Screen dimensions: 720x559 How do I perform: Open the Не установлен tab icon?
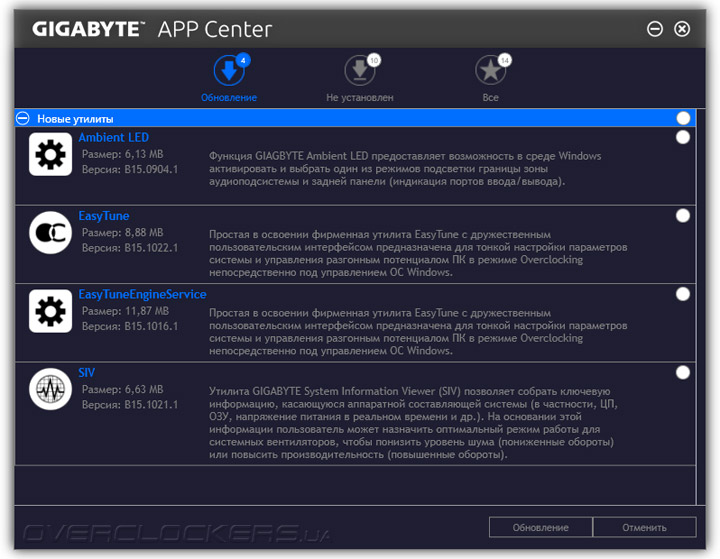pyautogui.click(x=360, y=70)
